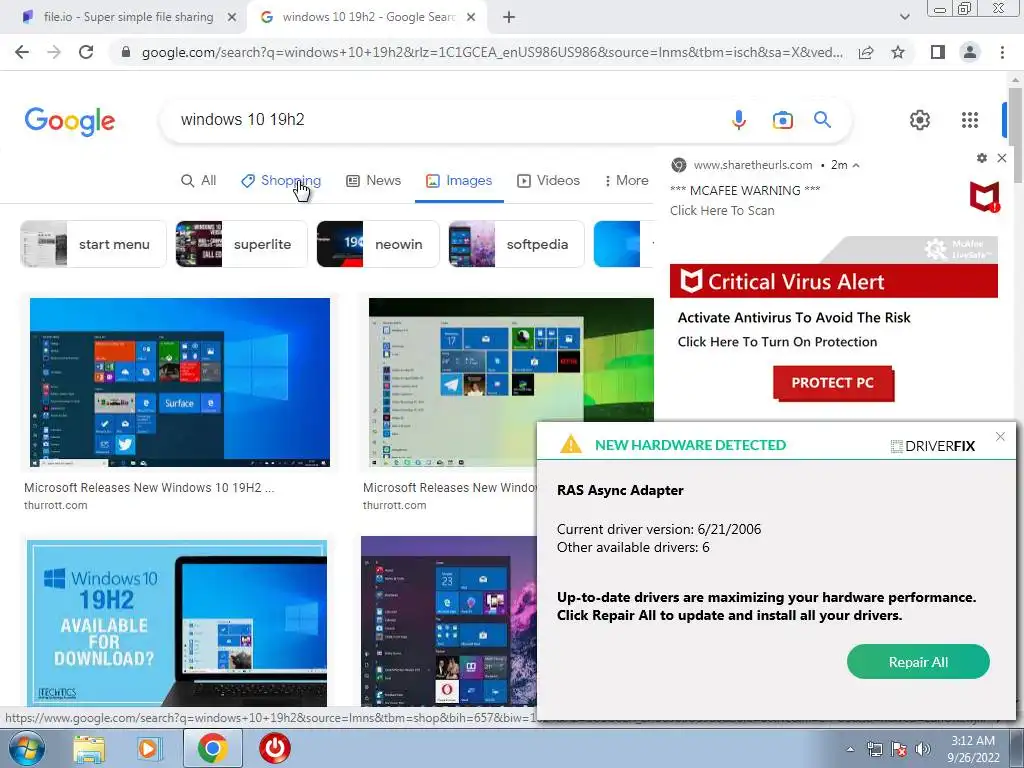The width and height of the screenshot is (1024, 768).
Task: Open second thurrott.com green wallpaper thumbnail
Action: 511,383
